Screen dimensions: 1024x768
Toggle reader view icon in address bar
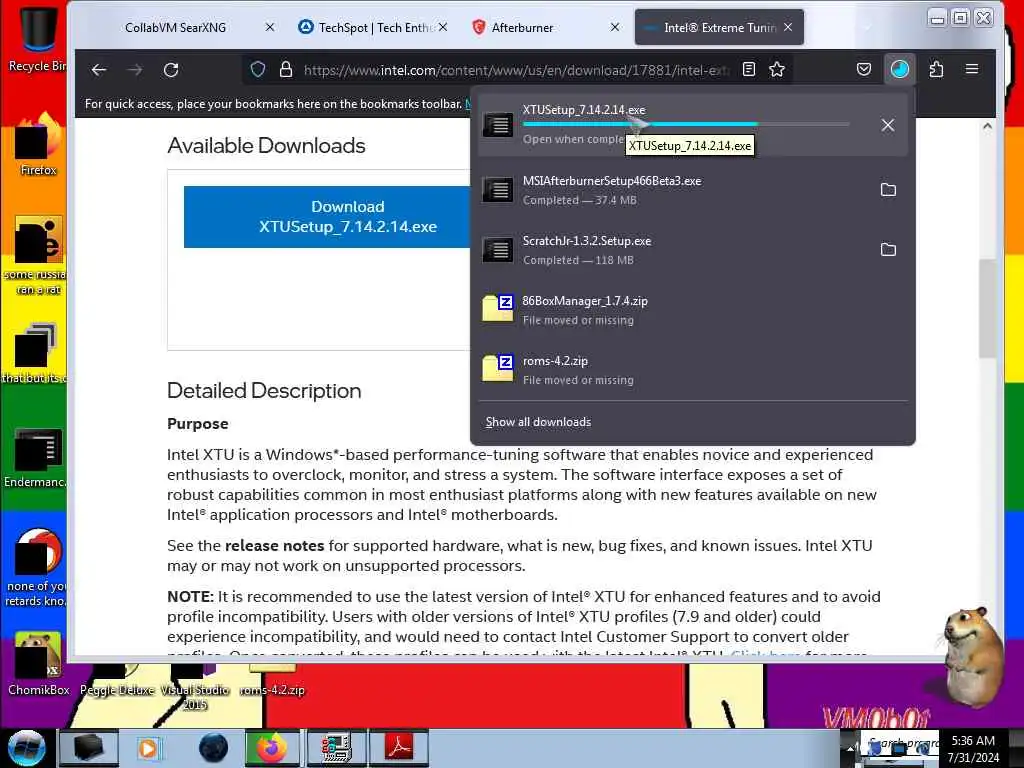(x=749, y=69)
